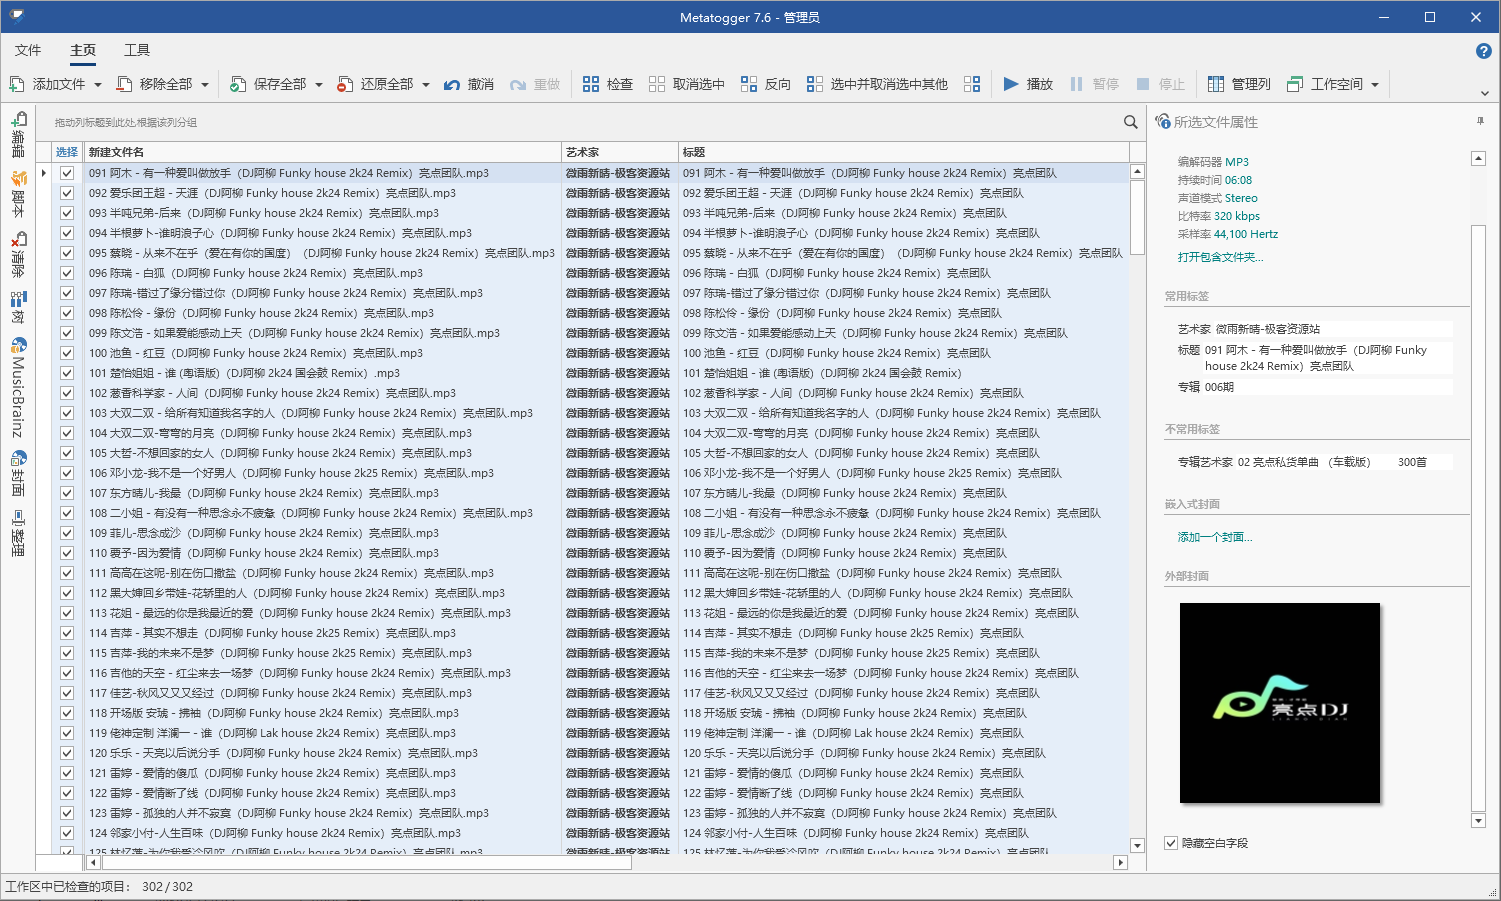This screenshot has width=1501, height=901.
Task: Uncheck the checkbox for file 091 阿木
Action: pos(67,173)
